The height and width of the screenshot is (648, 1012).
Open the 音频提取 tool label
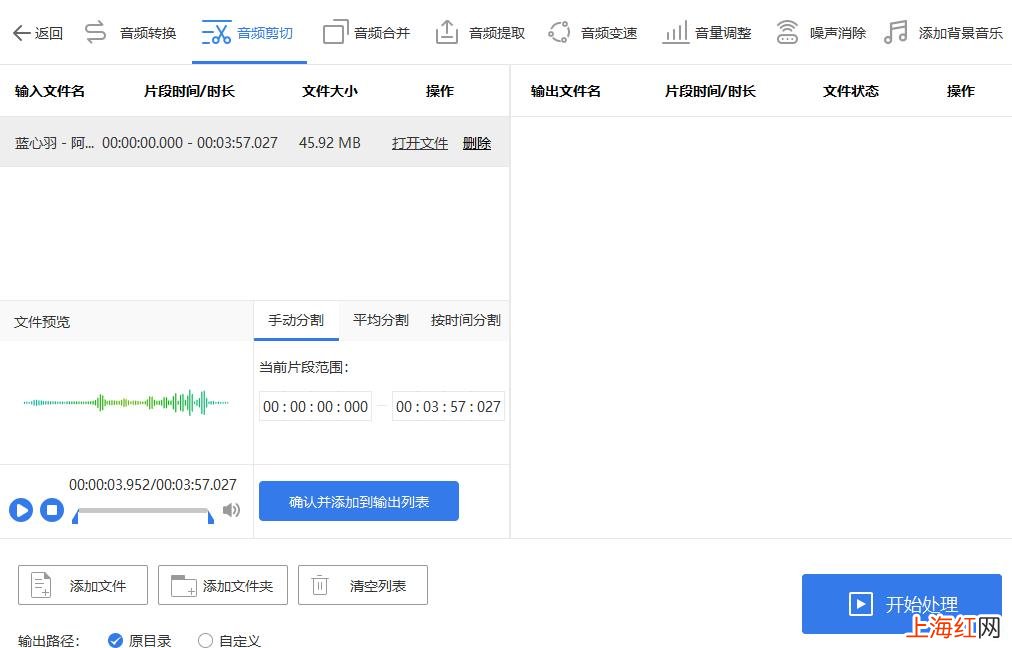[497, 33]
